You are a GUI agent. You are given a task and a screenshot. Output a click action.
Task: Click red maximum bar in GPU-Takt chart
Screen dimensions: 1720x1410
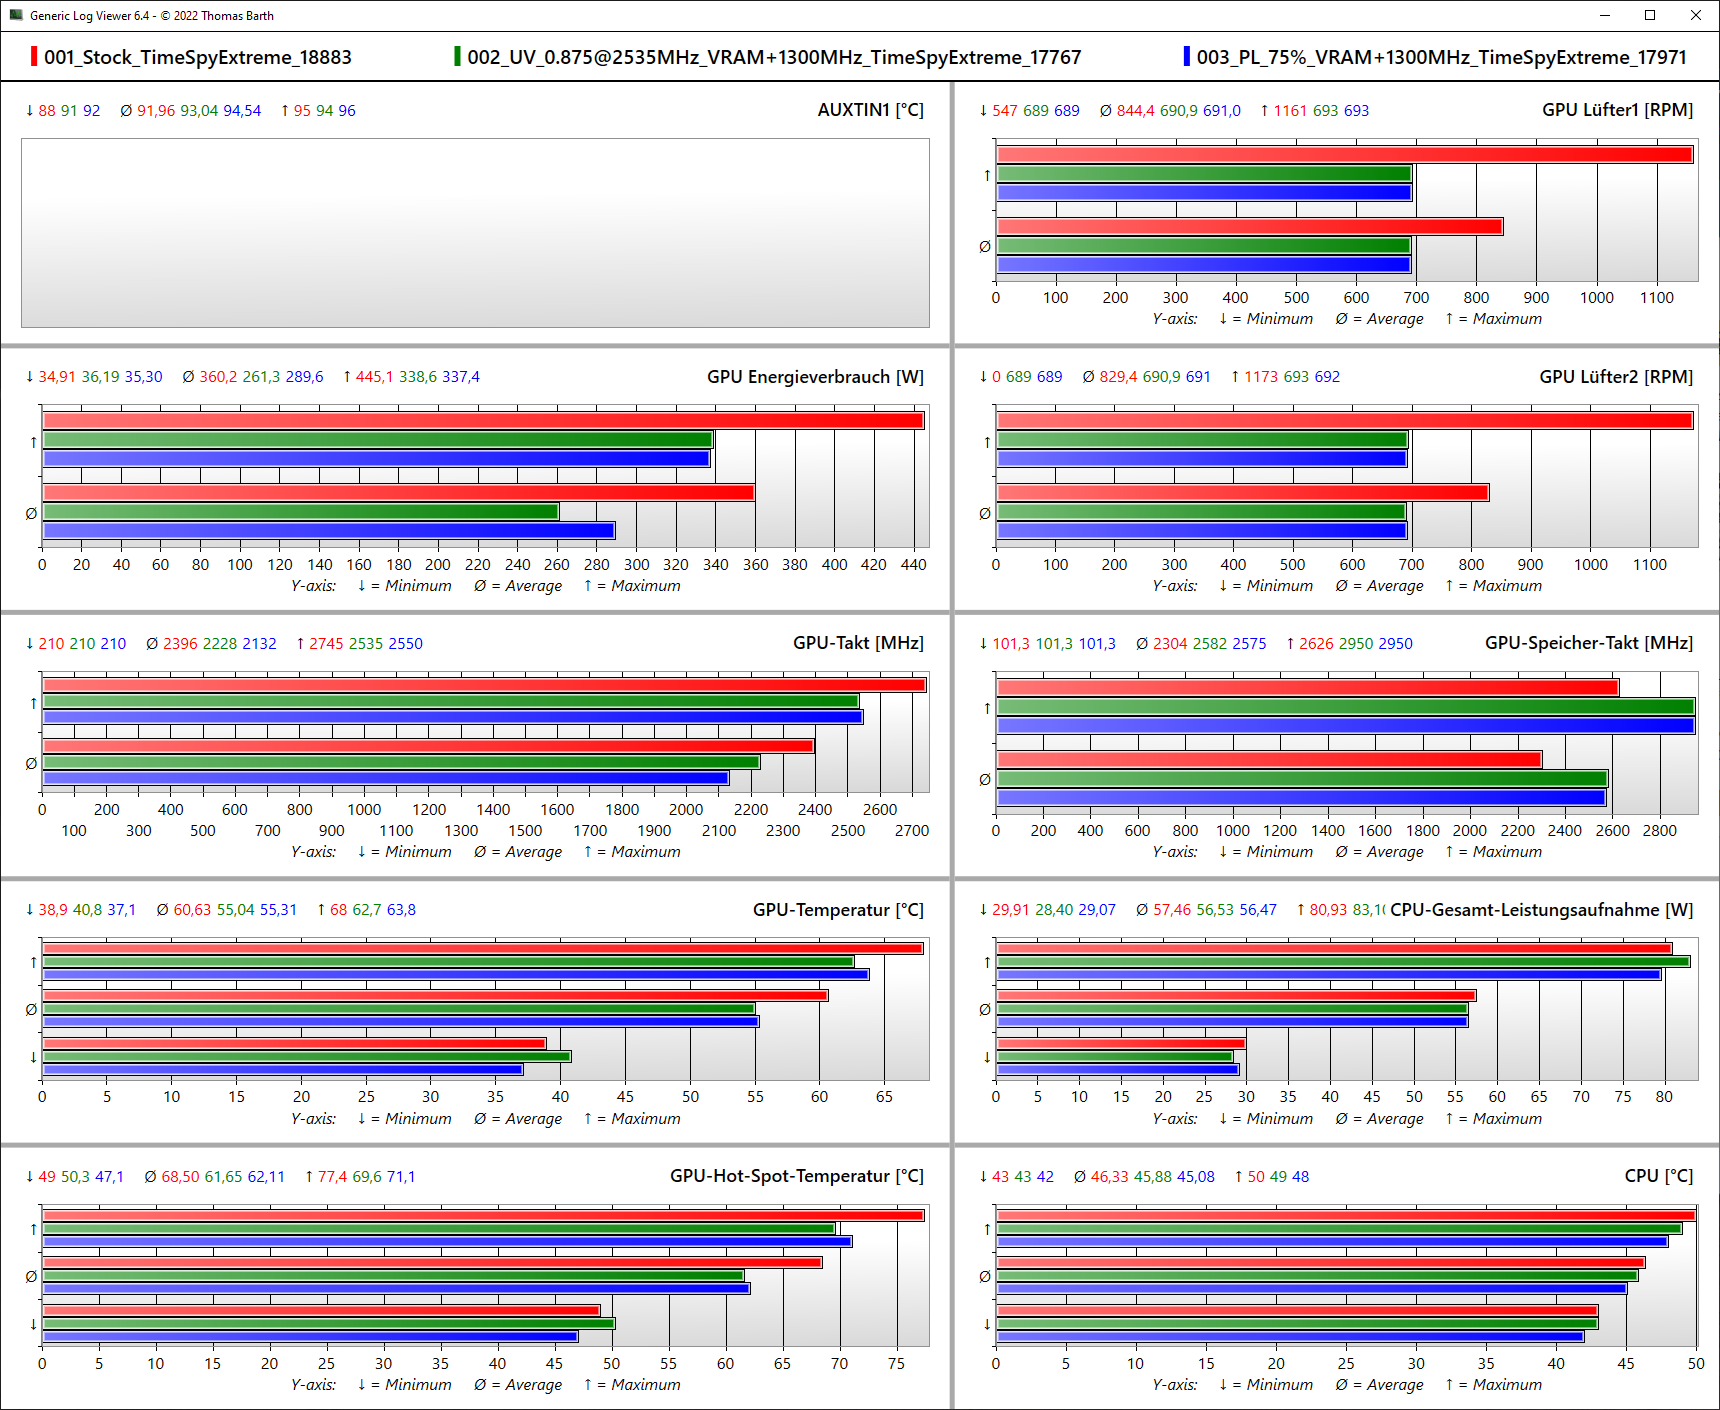click(484, 685)
